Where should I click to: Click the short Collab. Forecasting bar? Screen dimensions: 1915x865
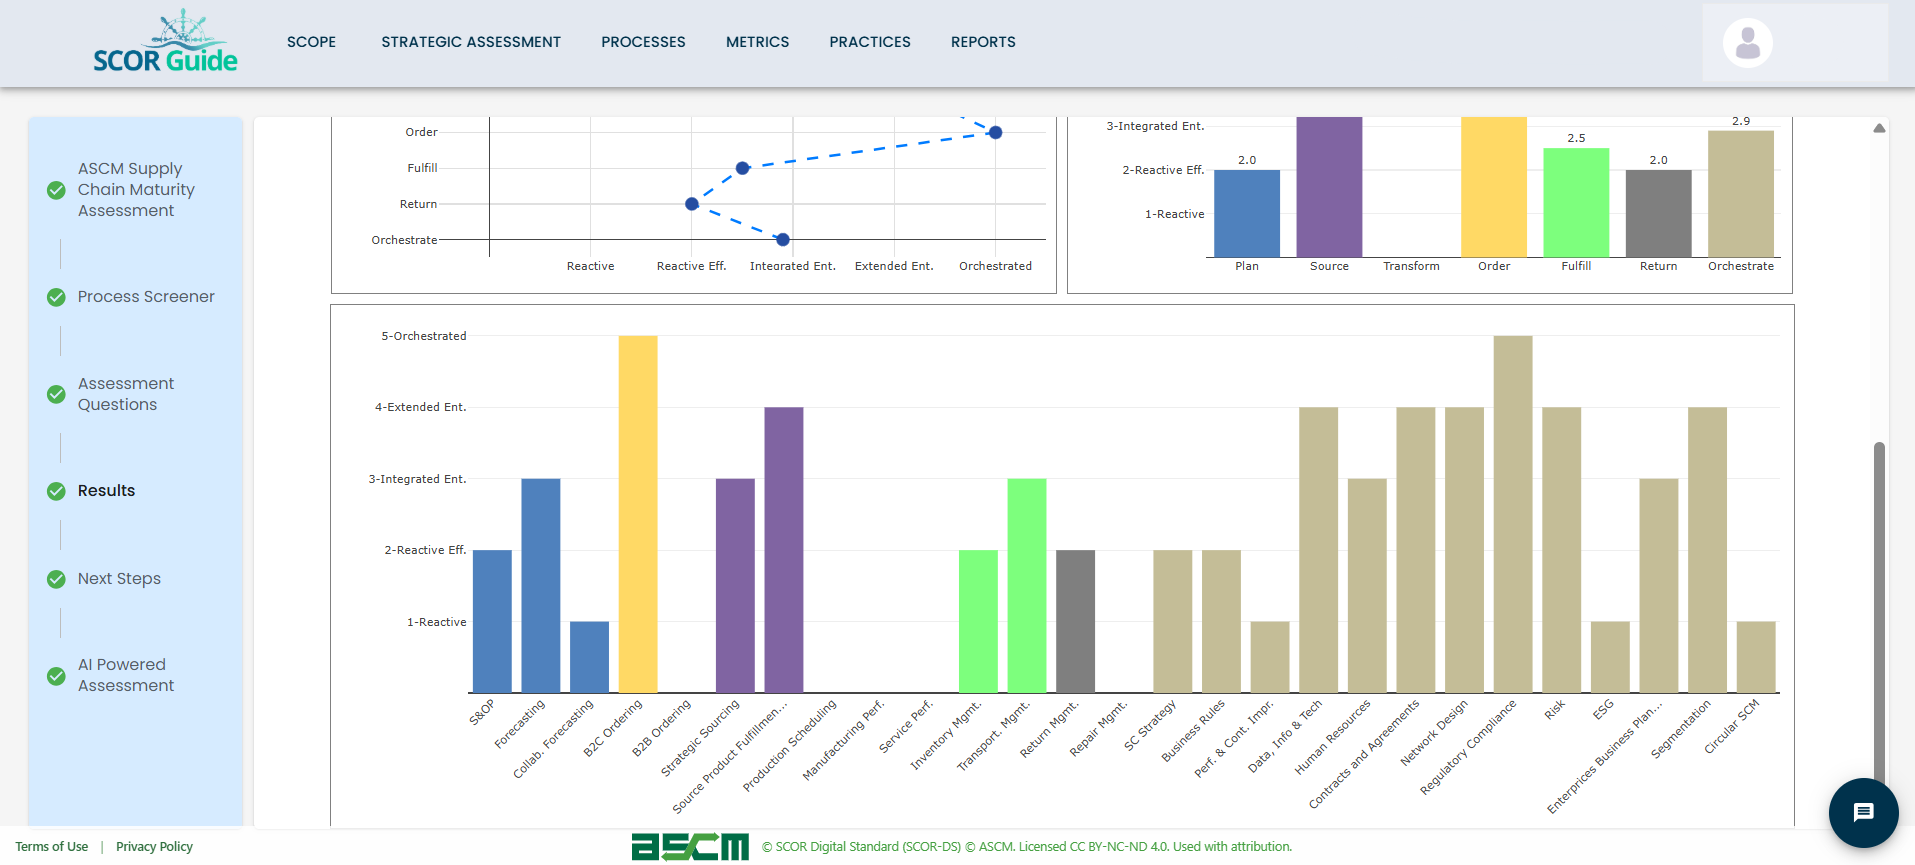click(589, 657)
